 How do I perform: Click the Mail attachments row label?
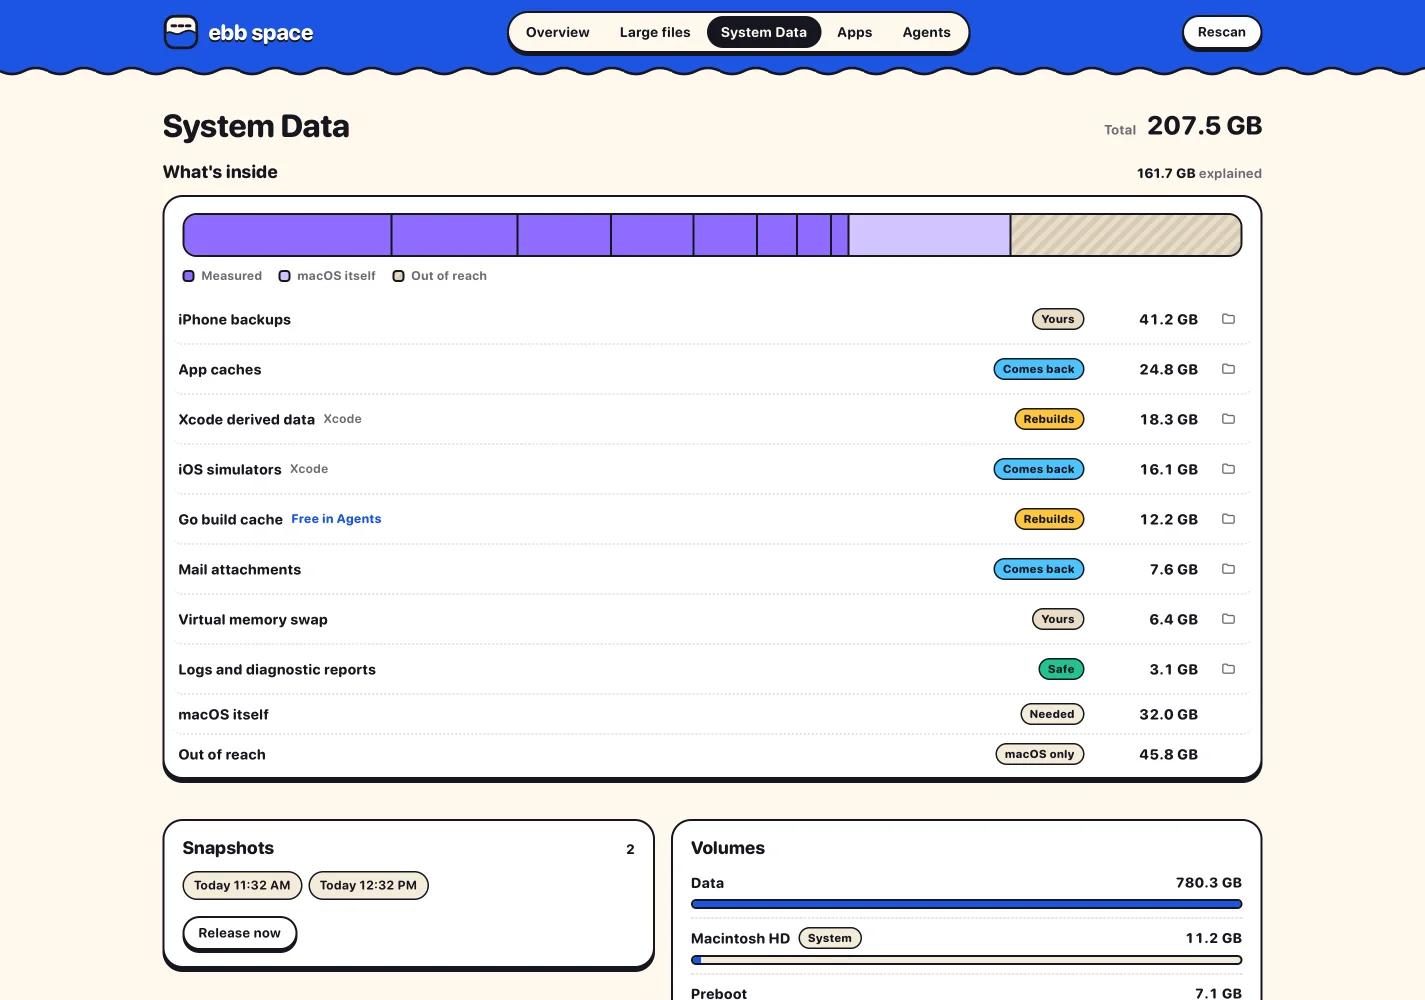click(x=240, y=569)
